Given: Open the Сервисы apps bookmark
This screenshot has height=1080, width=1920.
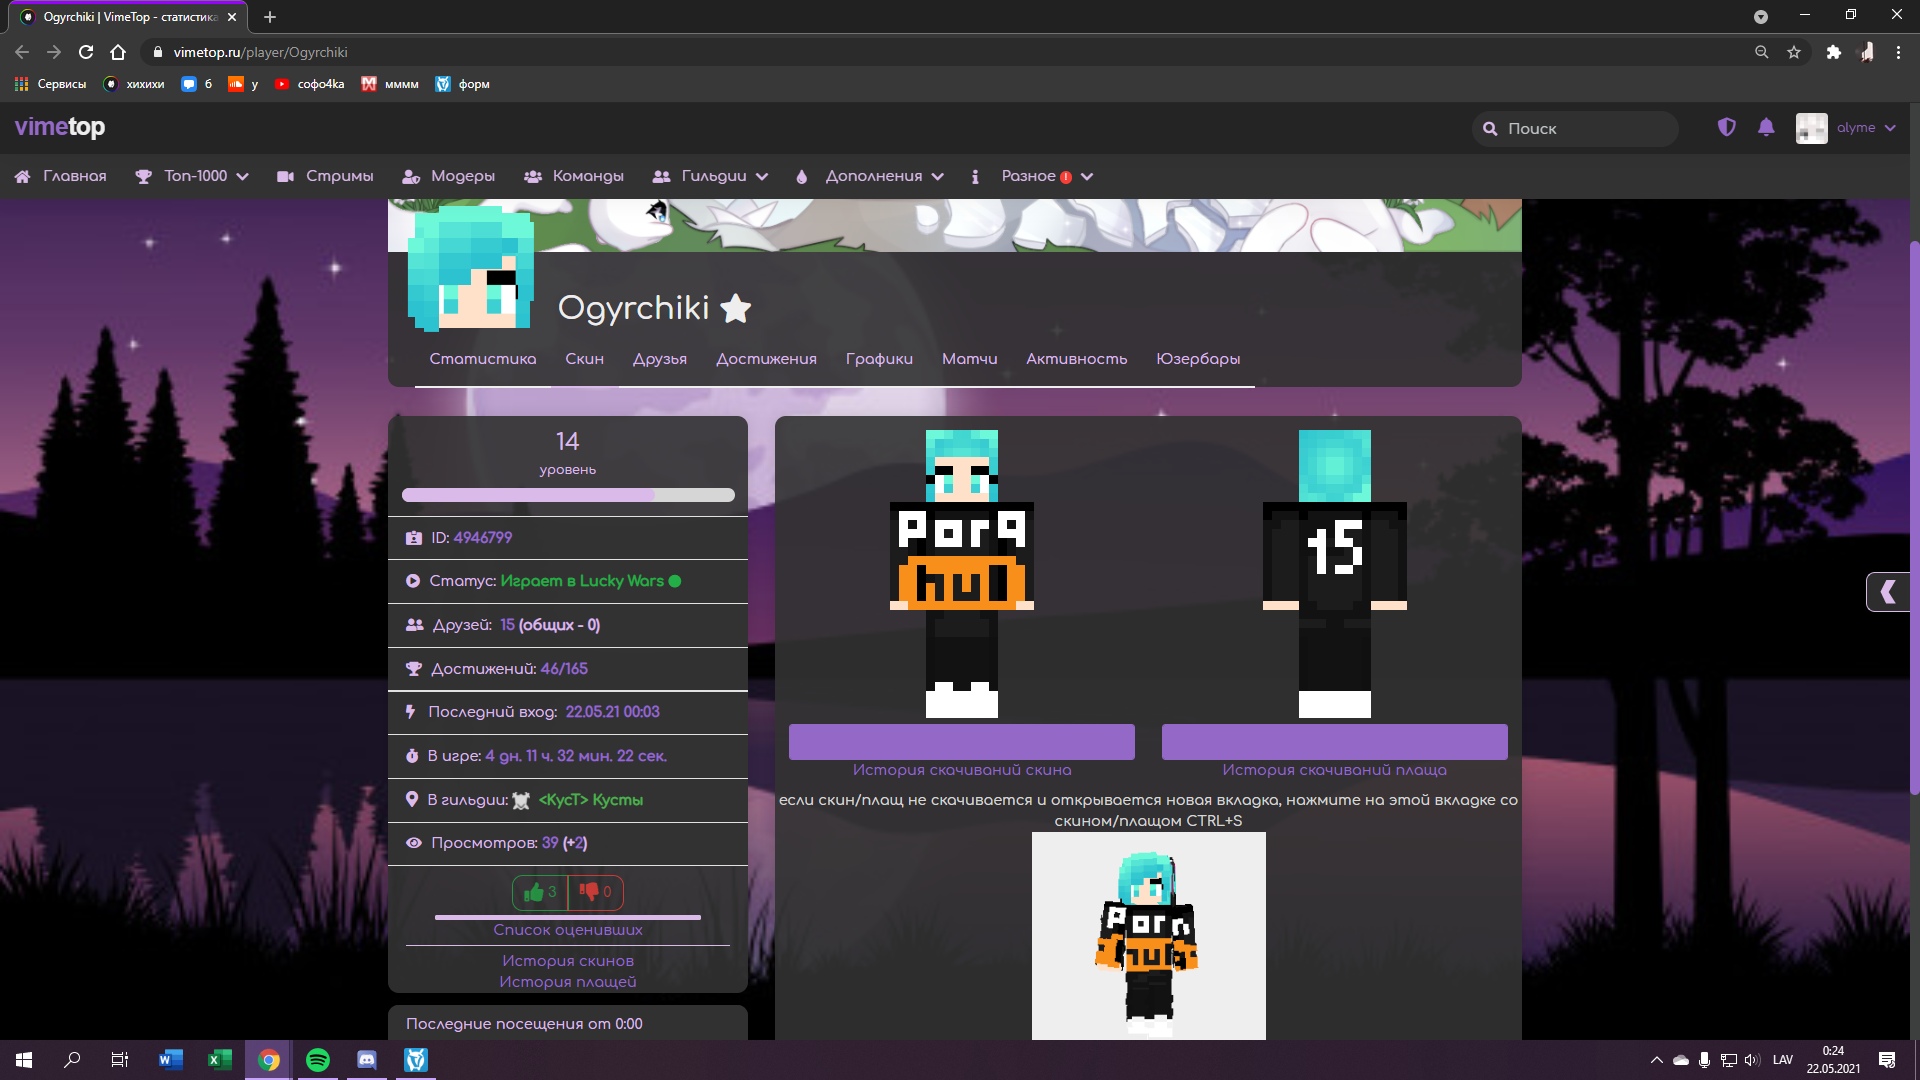Looking at the screenshot, I should tap(51, 84).
